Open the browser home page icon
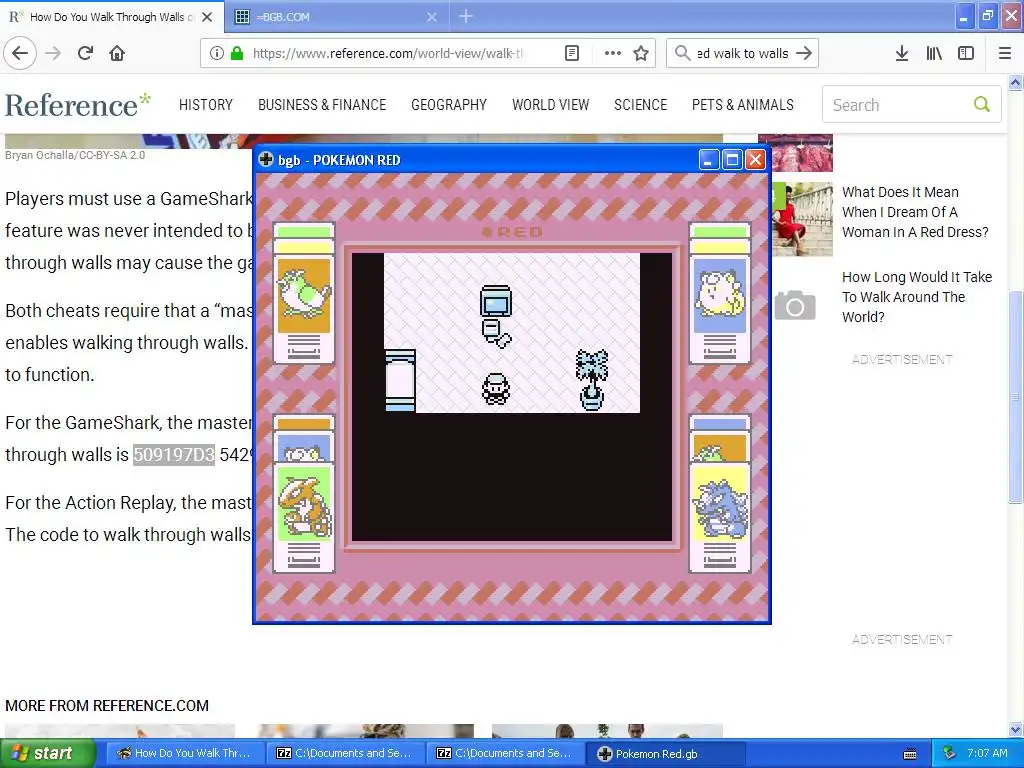Screen dimensions: 1024x768 (x=117, y=53)
